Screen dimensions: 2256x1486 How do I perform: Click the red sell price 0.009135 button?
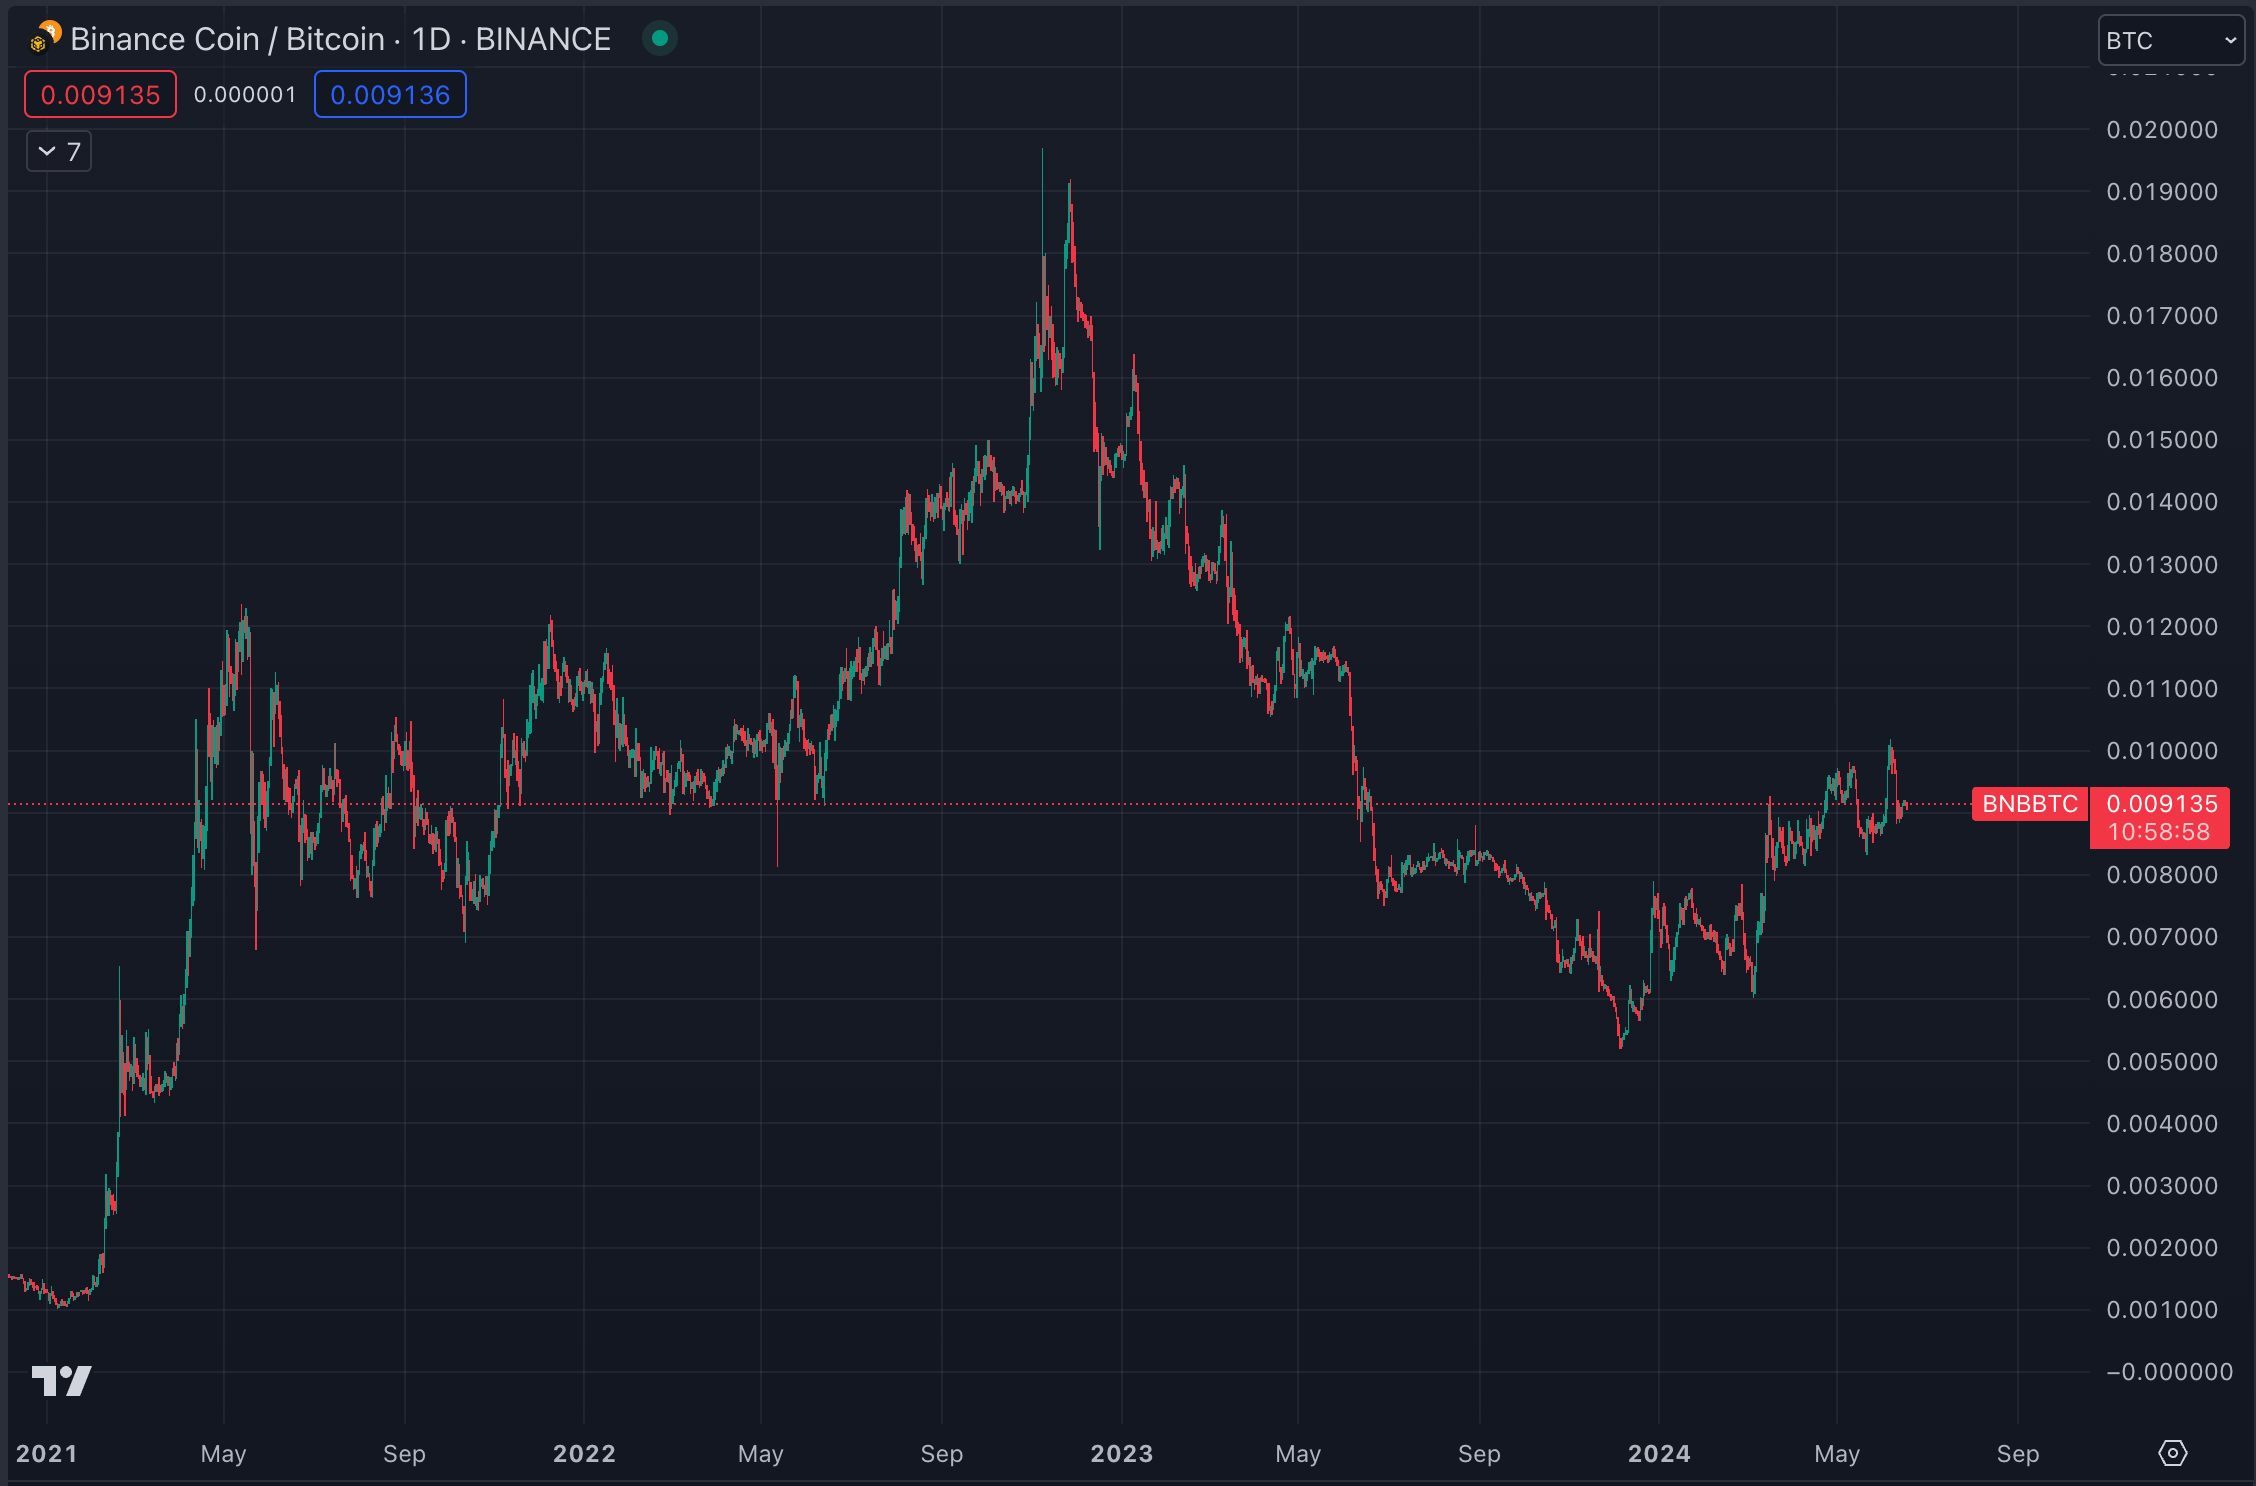point(100,95)
